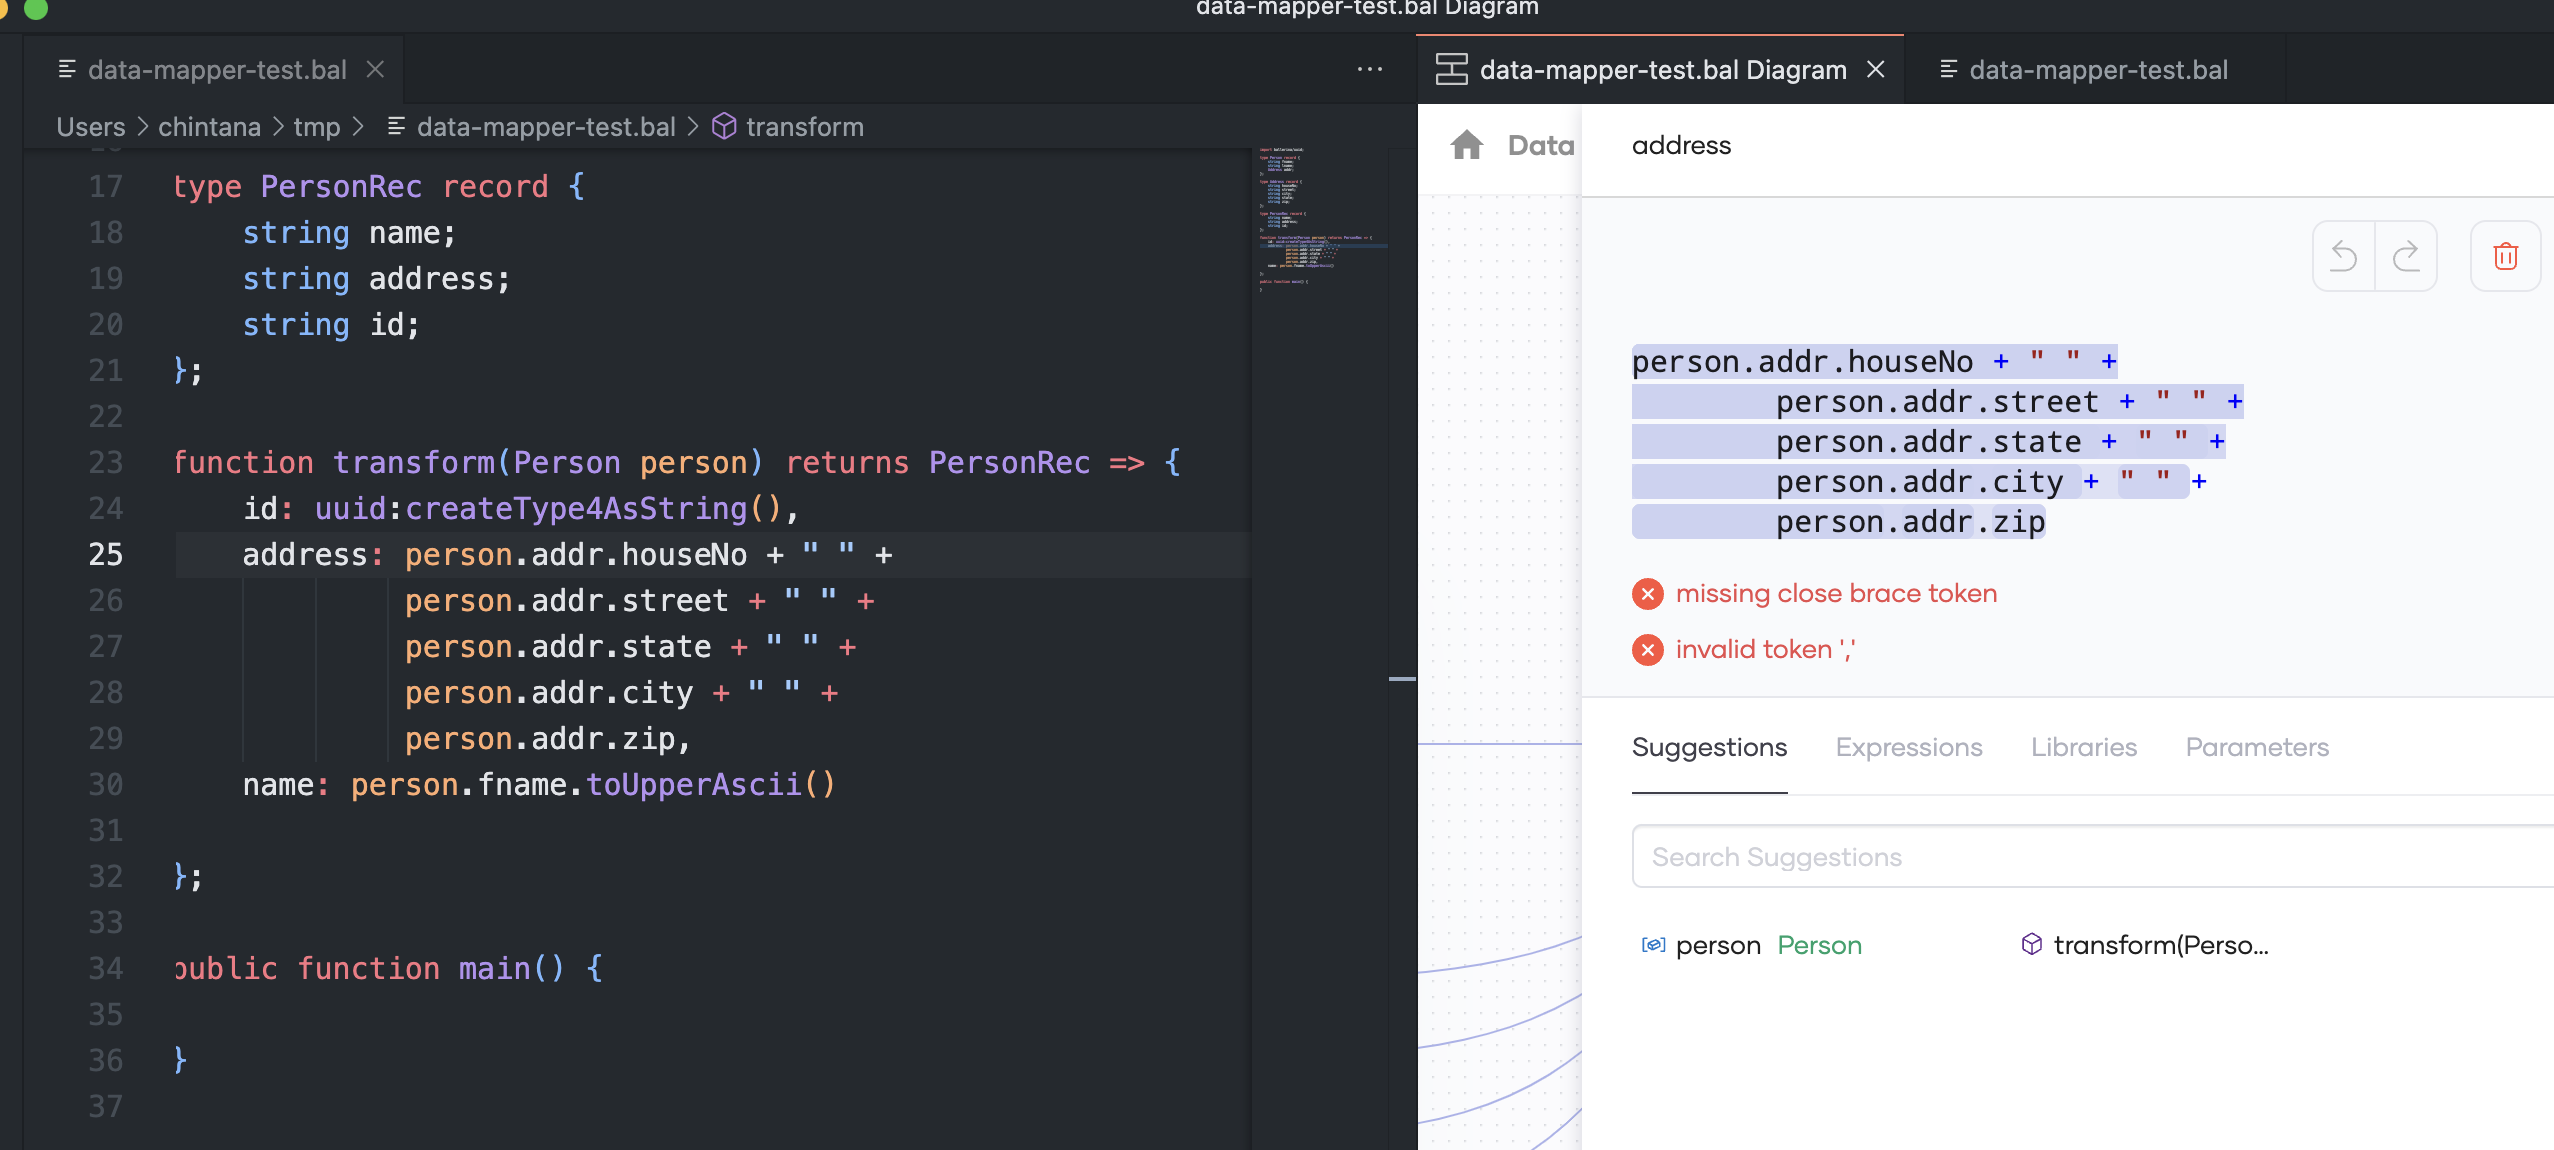Delete the address mapping via trash icon
This screenshot has width=2554, height=1150.
[x=2506, y=256]
